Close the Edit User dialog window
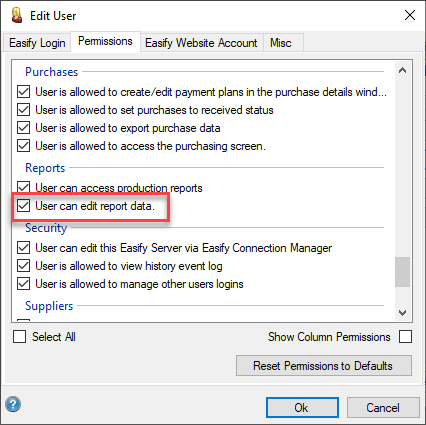The image size is (426, 425). click(x=410, y=15)
